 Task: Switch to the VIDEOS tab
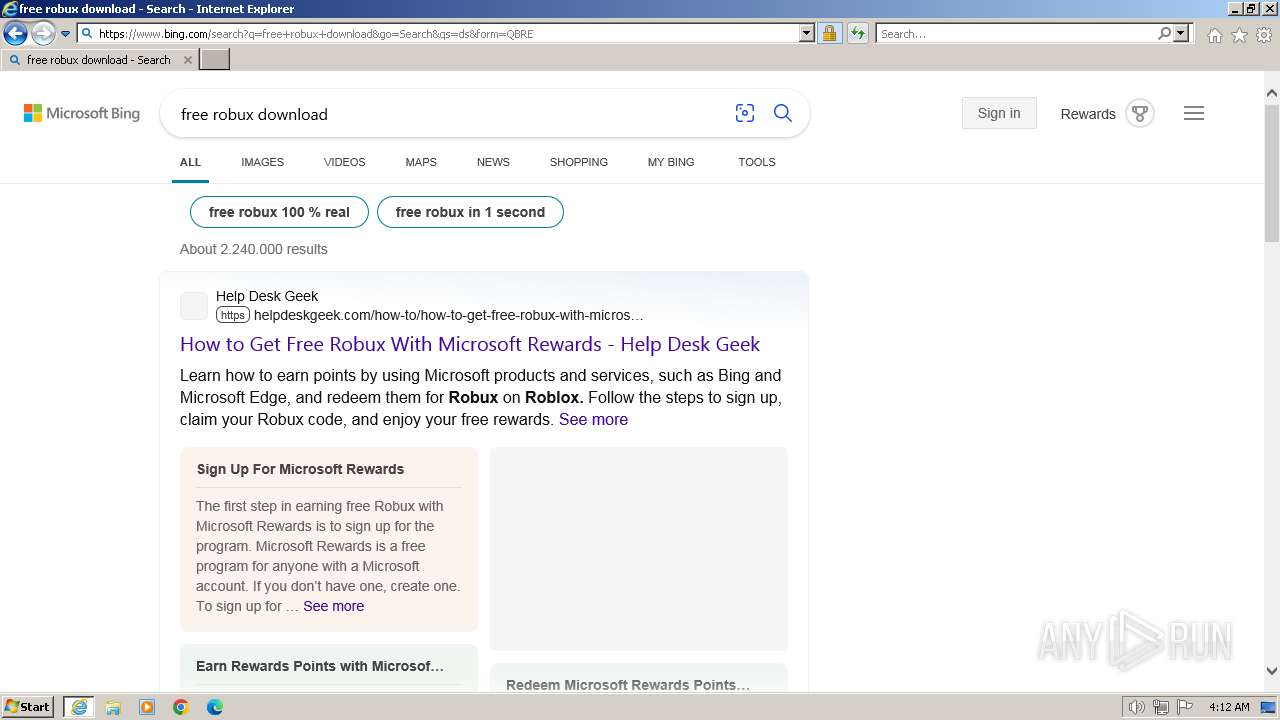coord(345,162)
